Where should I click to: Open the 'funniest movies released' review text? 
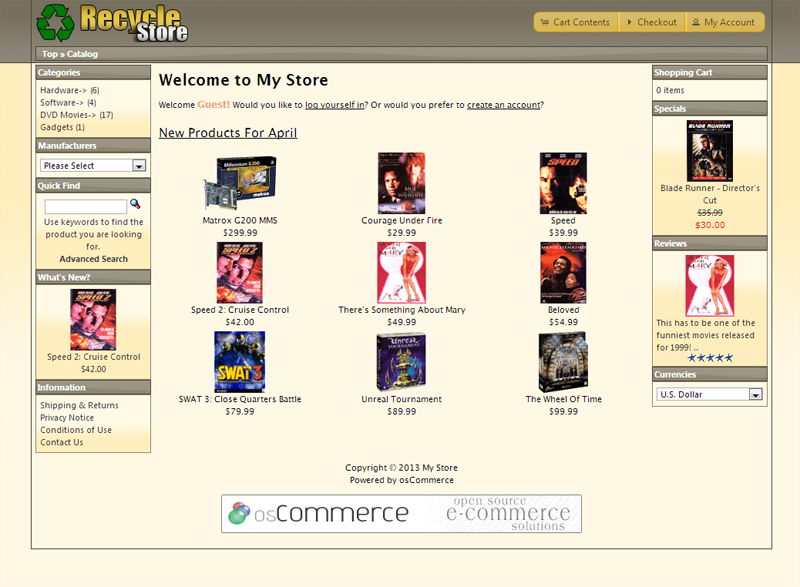[706, 335]
